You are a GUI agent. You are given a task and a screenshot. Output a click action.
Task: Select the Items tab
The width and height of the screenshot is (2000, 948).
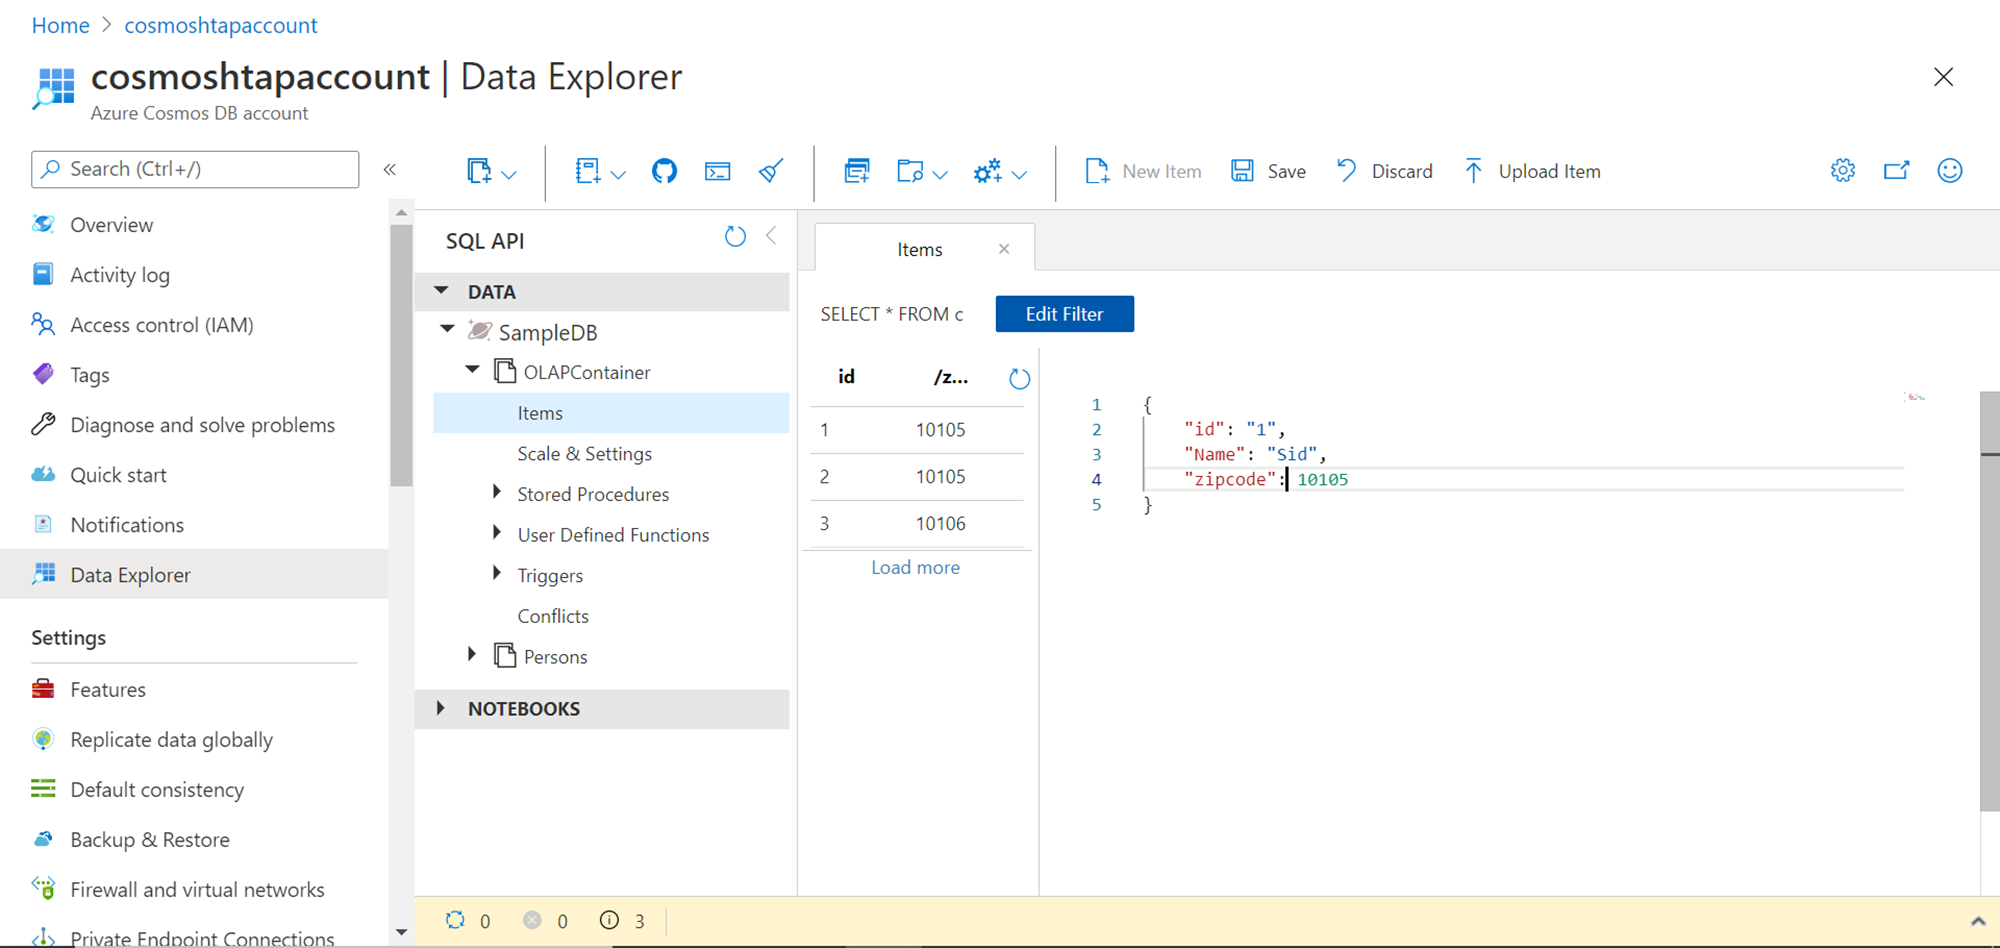coord(919,249)
